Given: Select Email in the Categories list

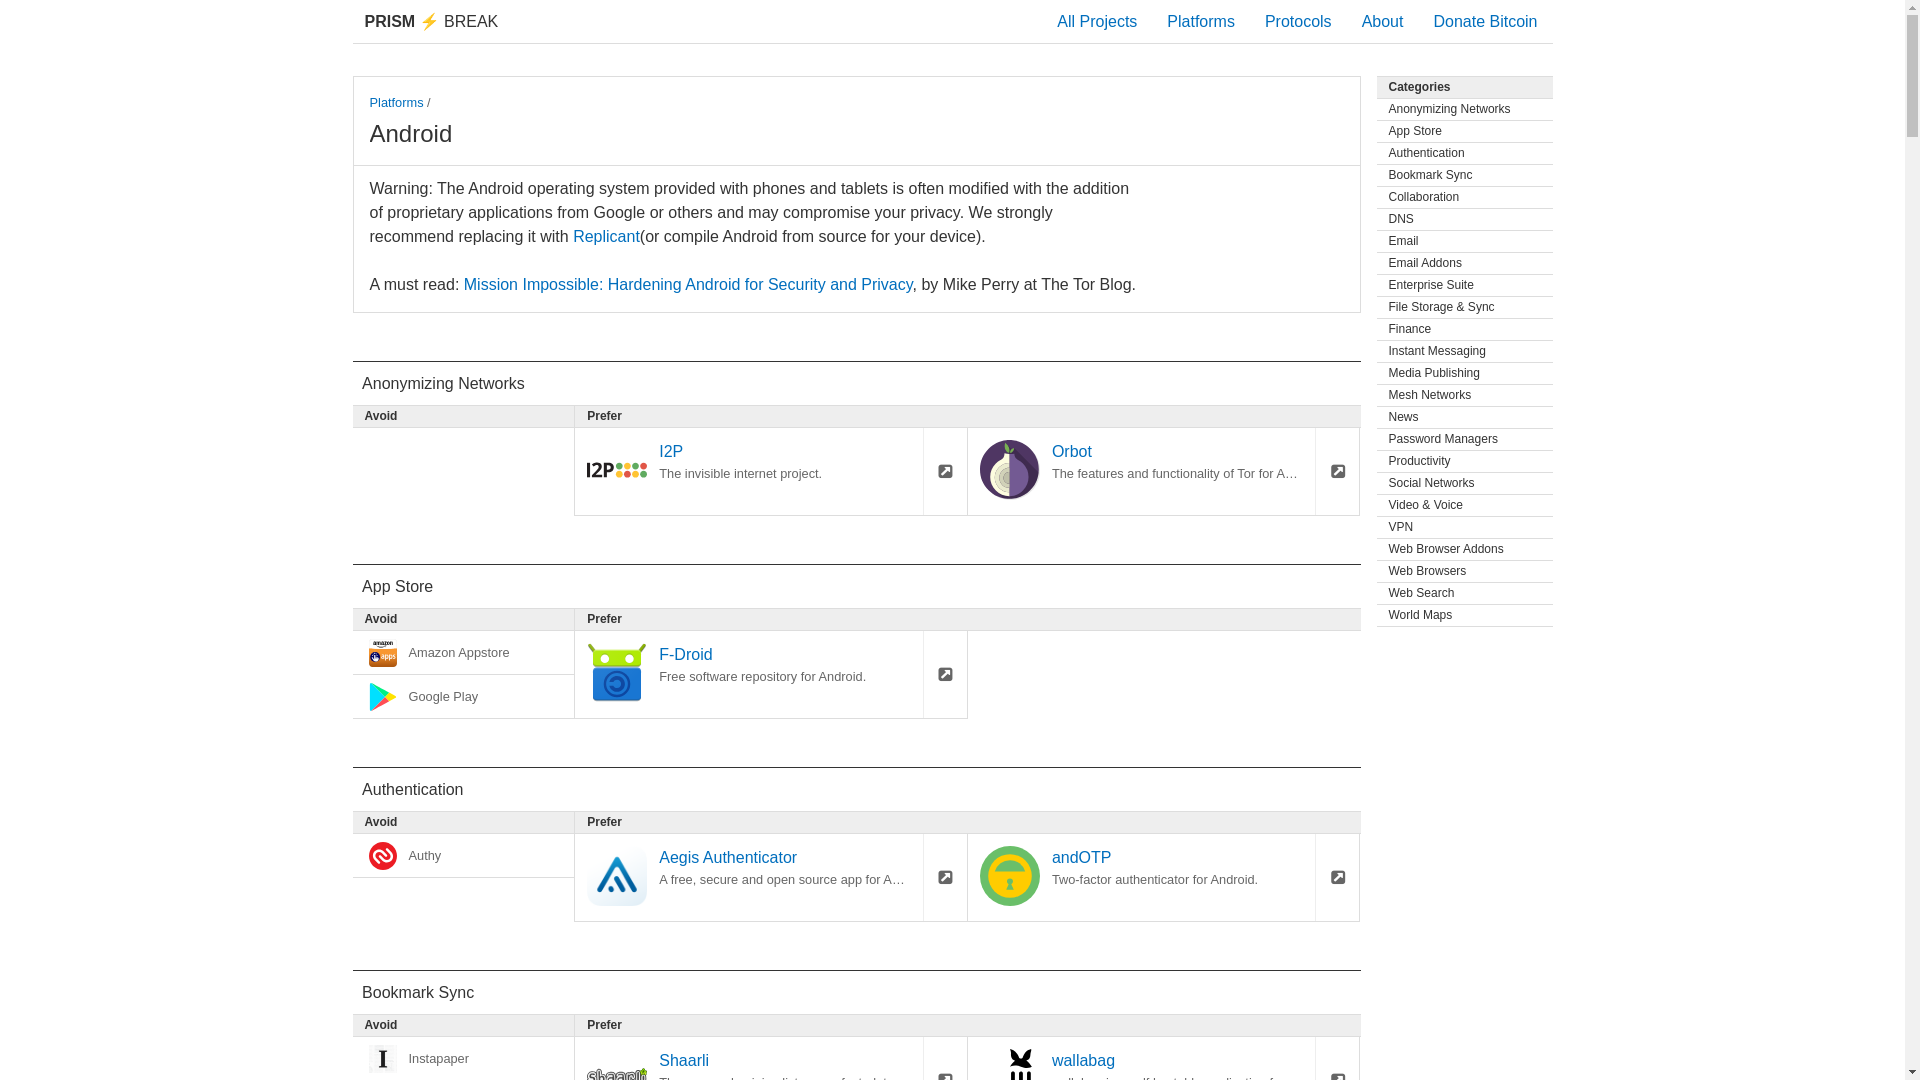Looking at the screenshot, I should pyautogui.click(x=1464, y=241).
